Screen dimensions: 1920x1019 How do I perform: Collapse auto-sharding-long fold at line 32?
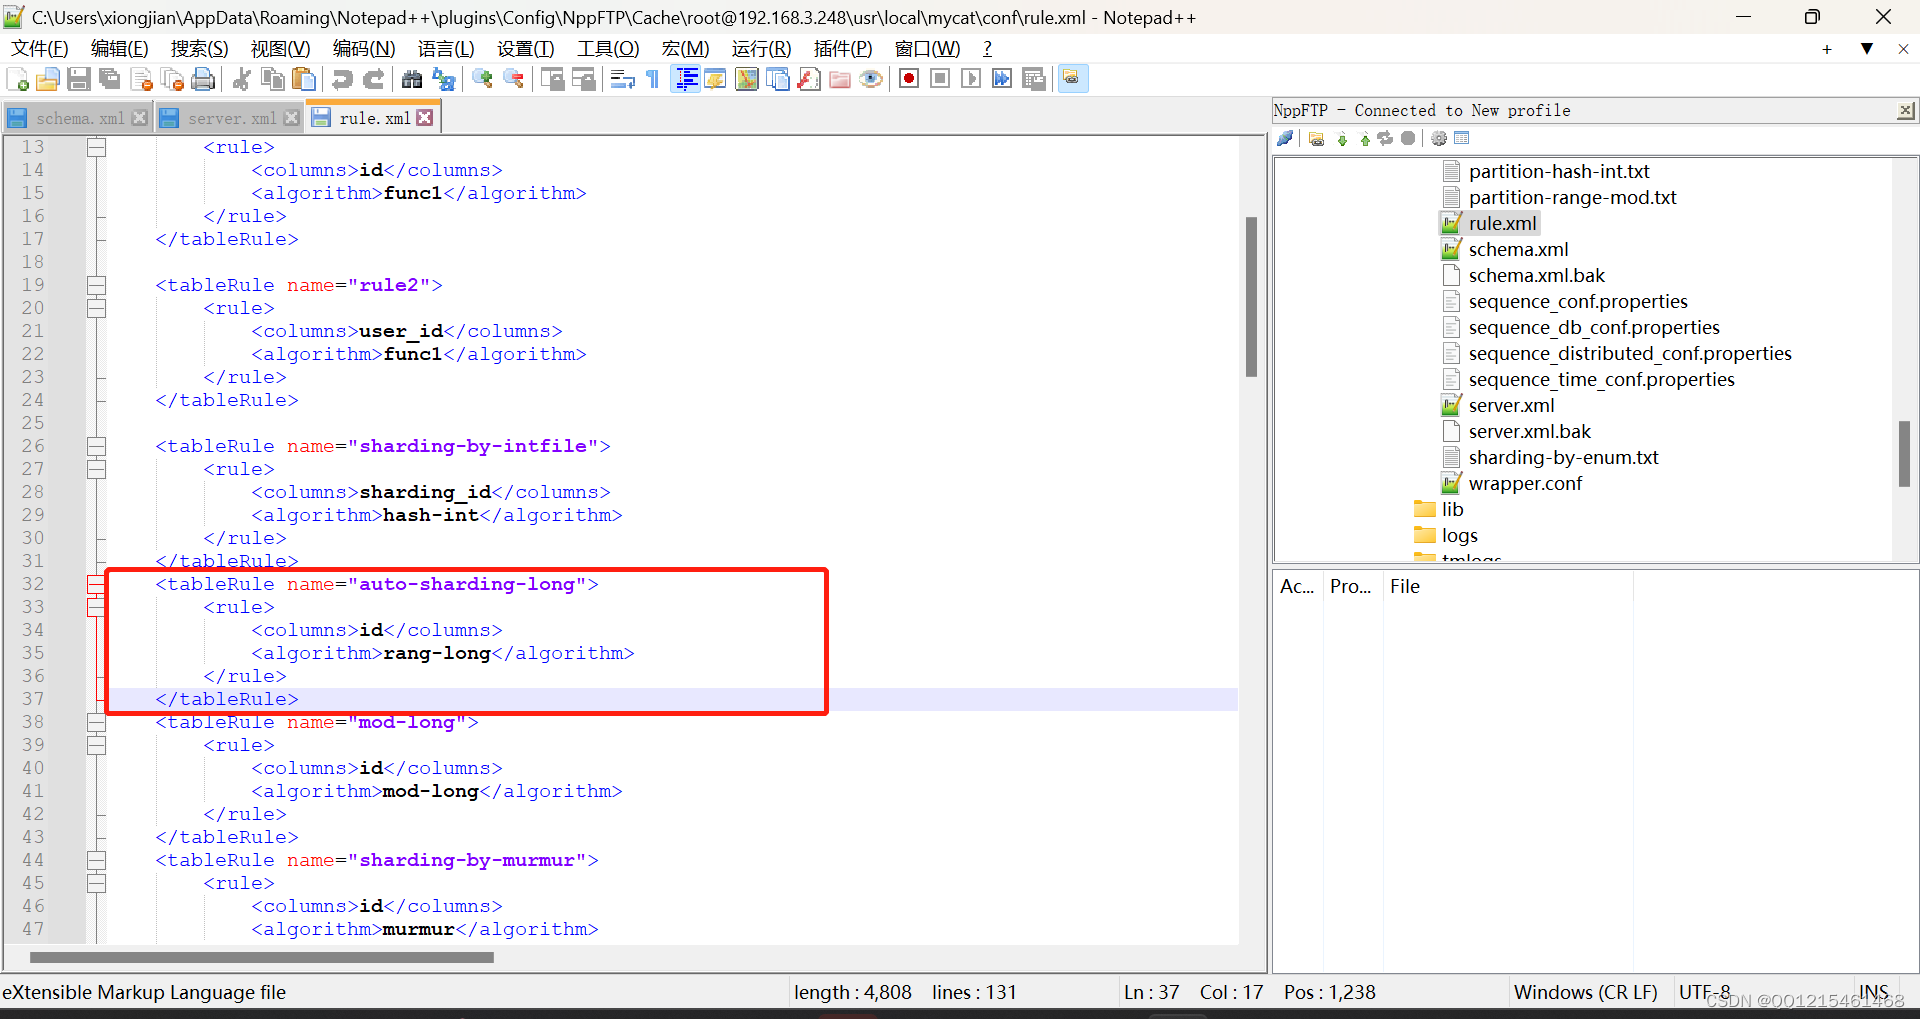tap(96, 584)
